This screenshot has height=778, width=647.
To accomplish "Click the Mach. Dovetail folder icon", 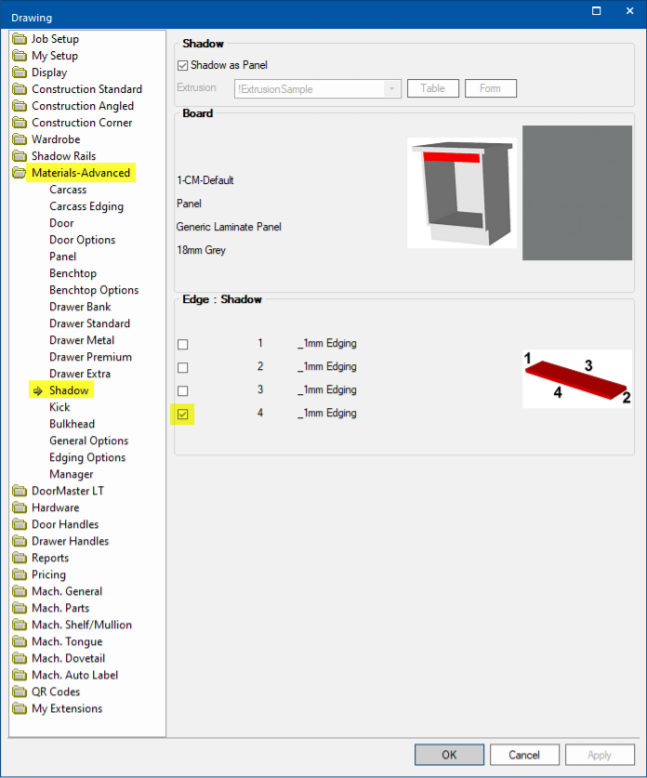I will (19, 658).
